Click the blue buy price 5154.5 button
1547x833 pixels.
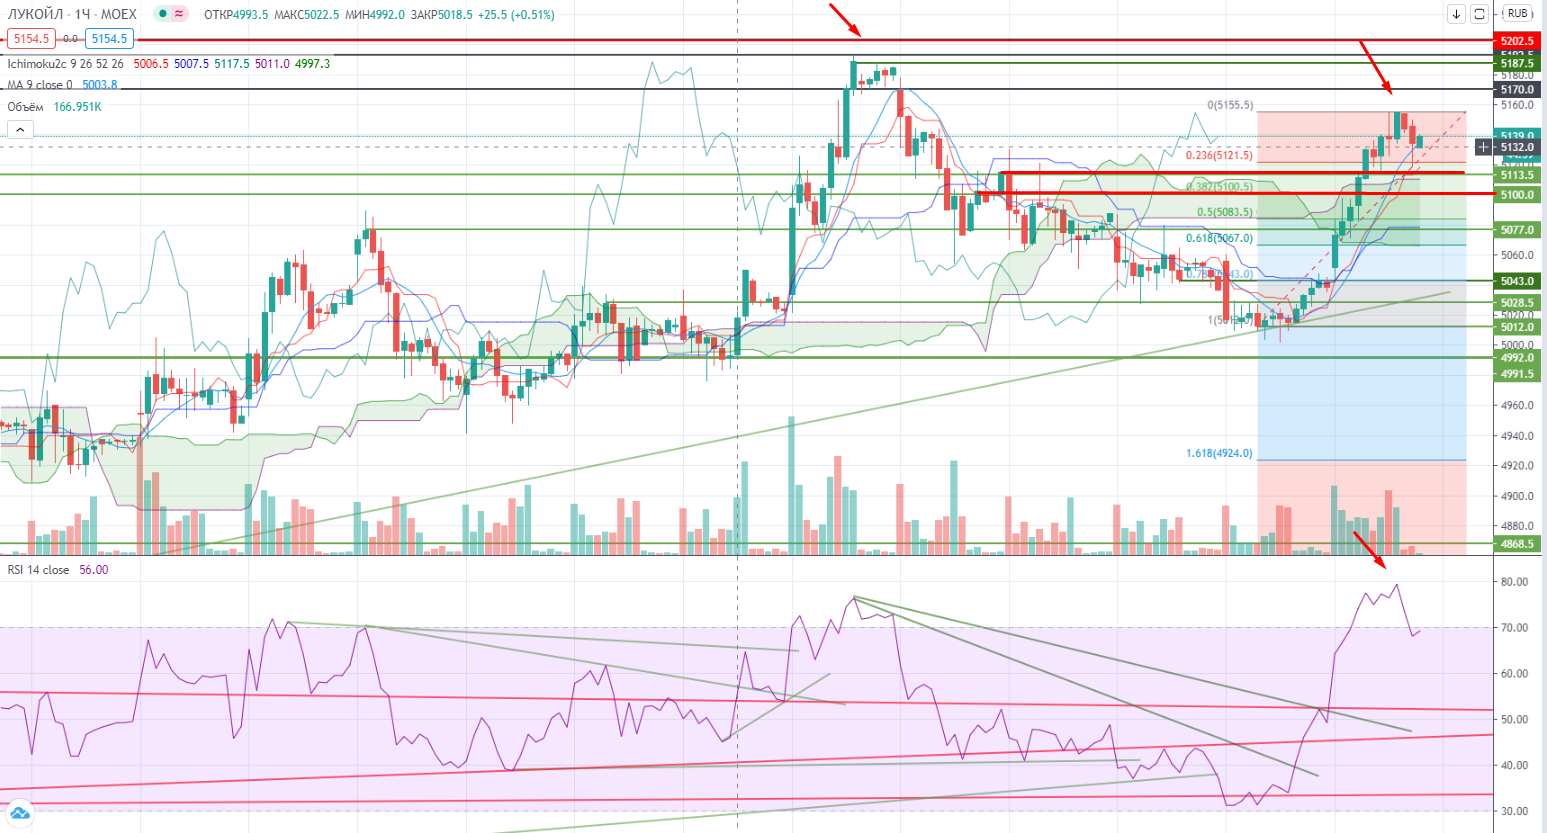109,39
